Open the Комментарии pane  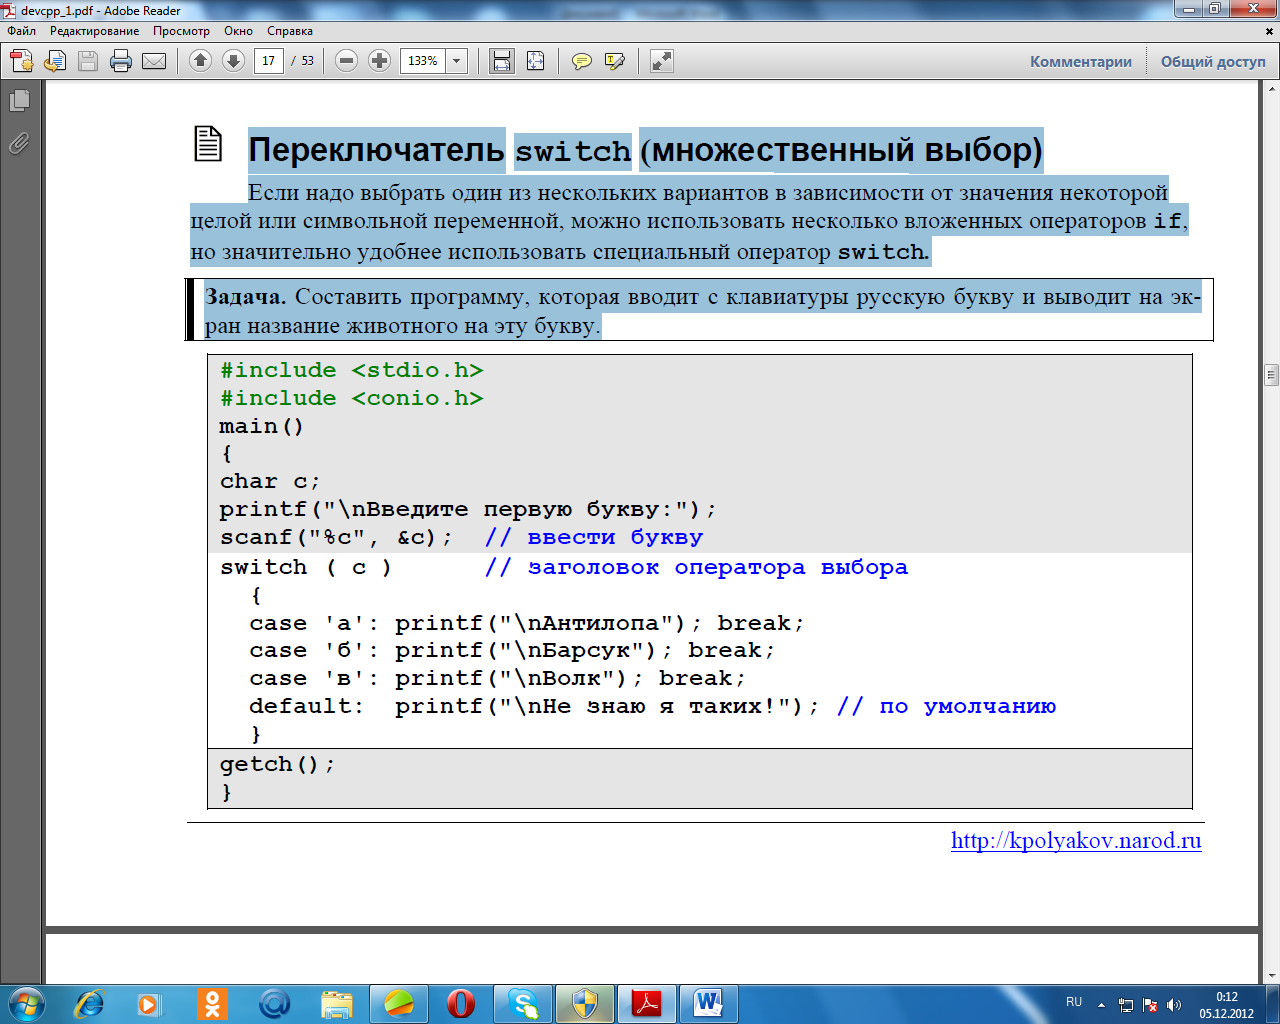coord(1081,61)
